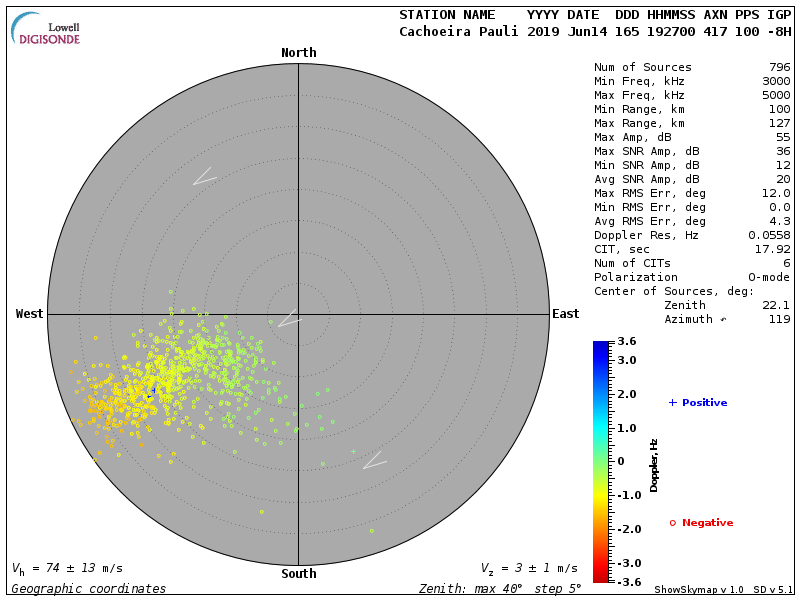Click the small white plus in southeast quadrant
Viewport: 800px width, 600px height.
pyautogui.click(x=353, y=451)
